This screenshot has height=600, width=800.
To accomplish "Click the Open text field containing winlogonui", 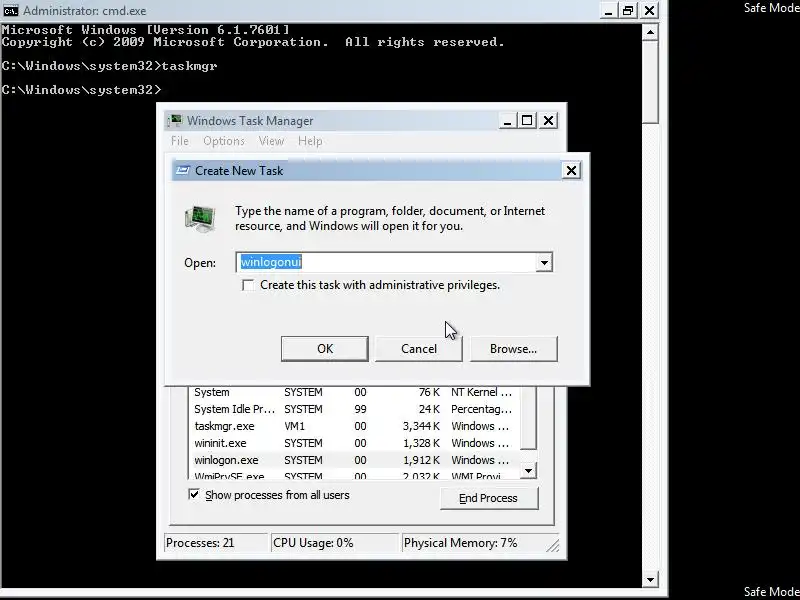I will [386, 262].
